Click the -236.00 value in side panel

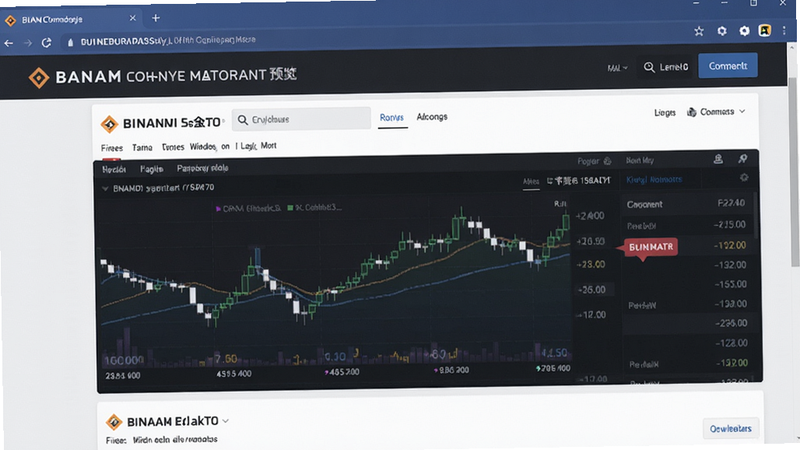point(731,323)
